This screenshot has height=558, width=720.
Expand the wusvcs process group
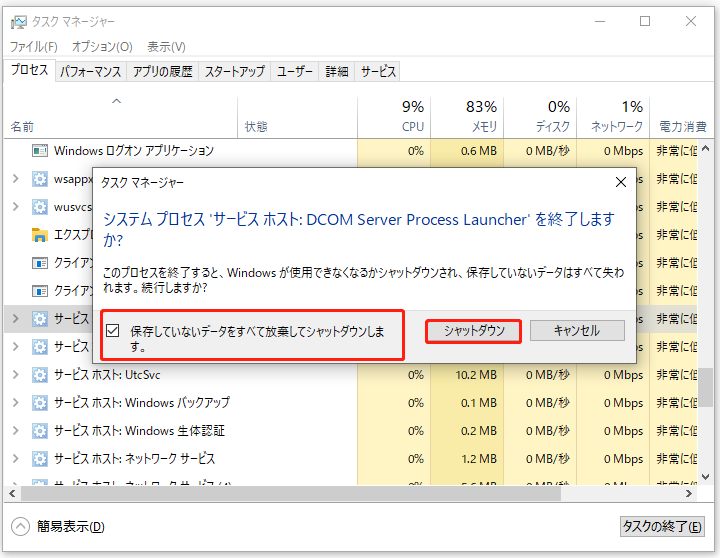(x=16, y=207)
